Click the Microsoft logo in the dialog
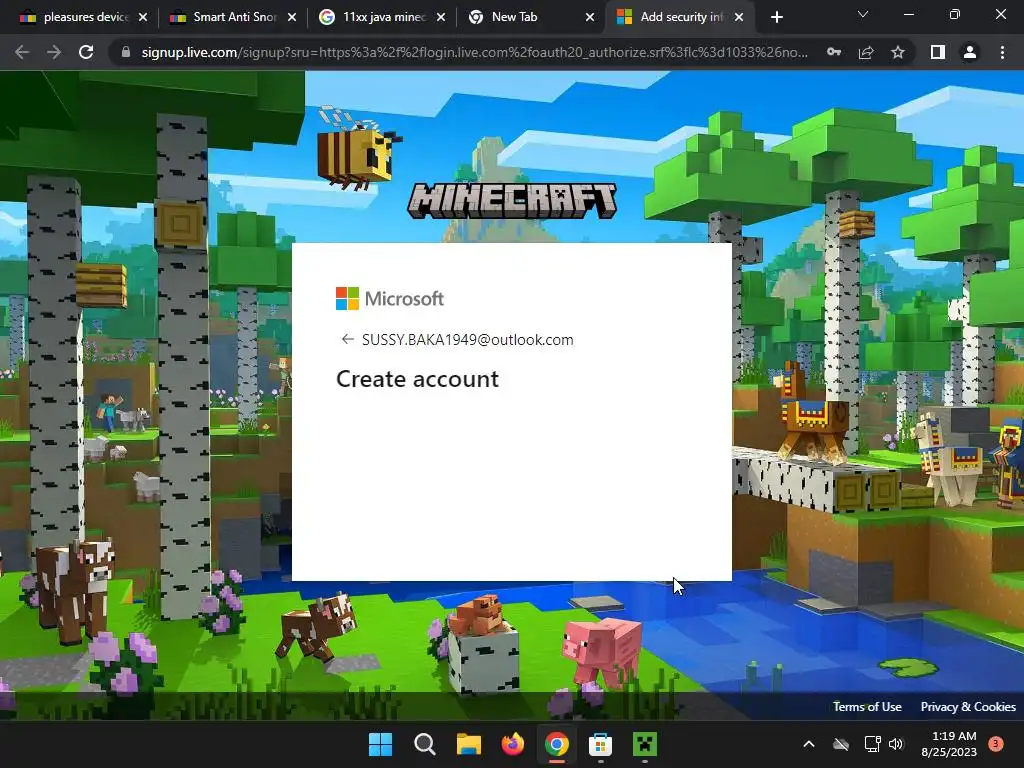 [390, 298]
